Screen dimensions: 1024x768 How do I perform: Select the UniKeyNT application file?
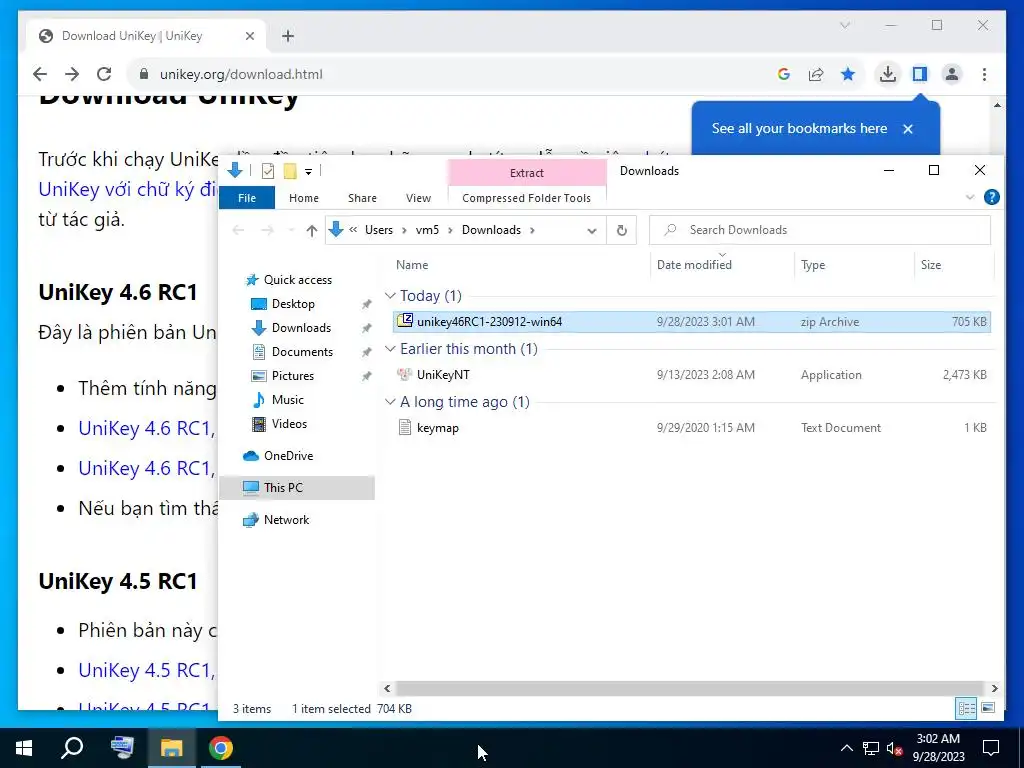tap(692, 374)
